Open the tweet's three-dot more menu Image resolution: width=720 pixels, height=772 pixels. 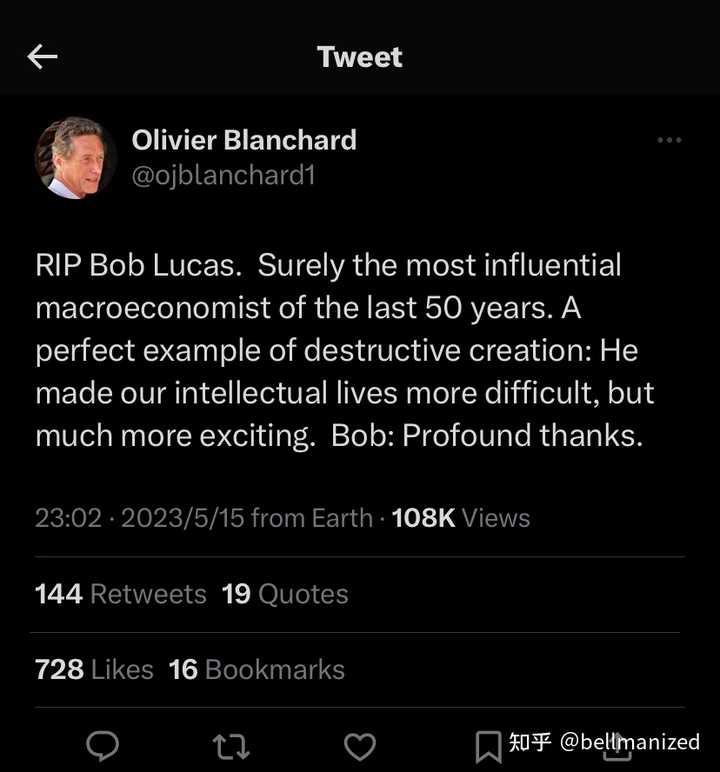point(669,140)
